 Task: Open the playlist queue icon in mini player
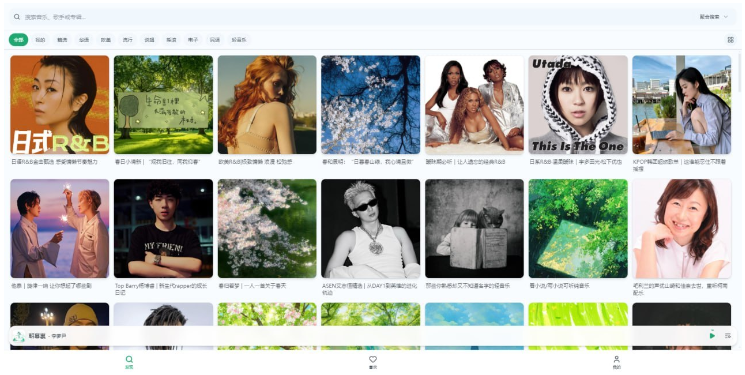click(727, 336)
